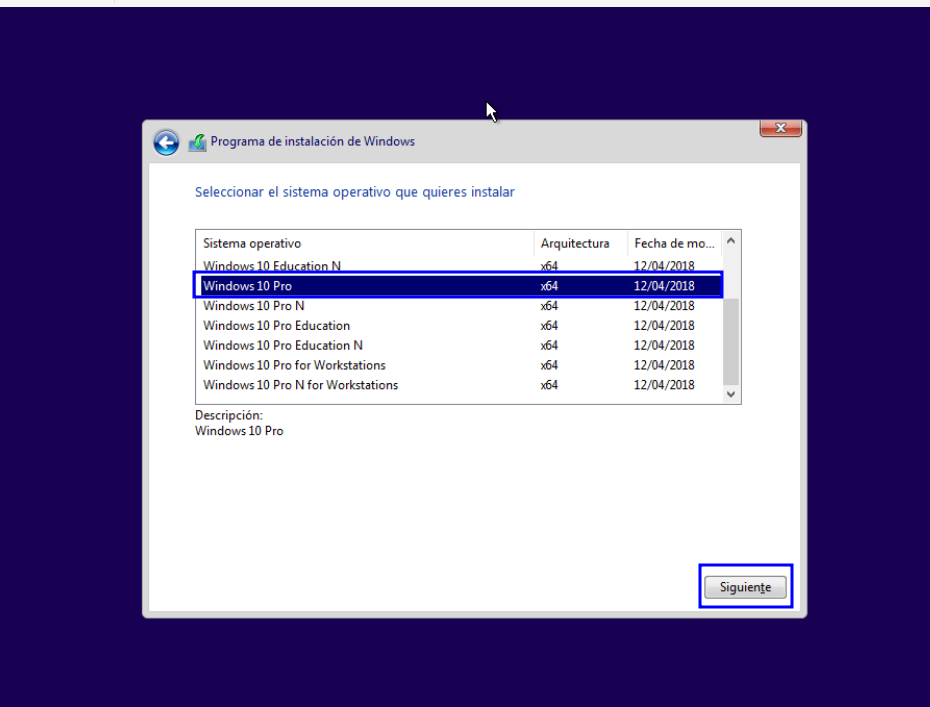Click the Windows setup program icon
930x707 pixels.
click(197, 142)
